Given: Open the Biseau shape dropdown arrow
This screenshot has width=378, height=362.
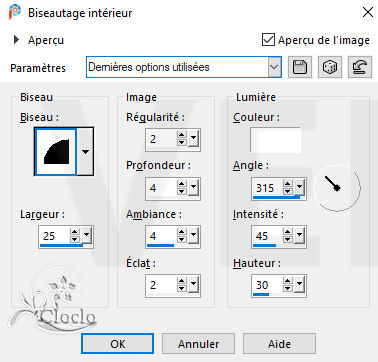Looking at the screenshot, I should pos(85,152).
